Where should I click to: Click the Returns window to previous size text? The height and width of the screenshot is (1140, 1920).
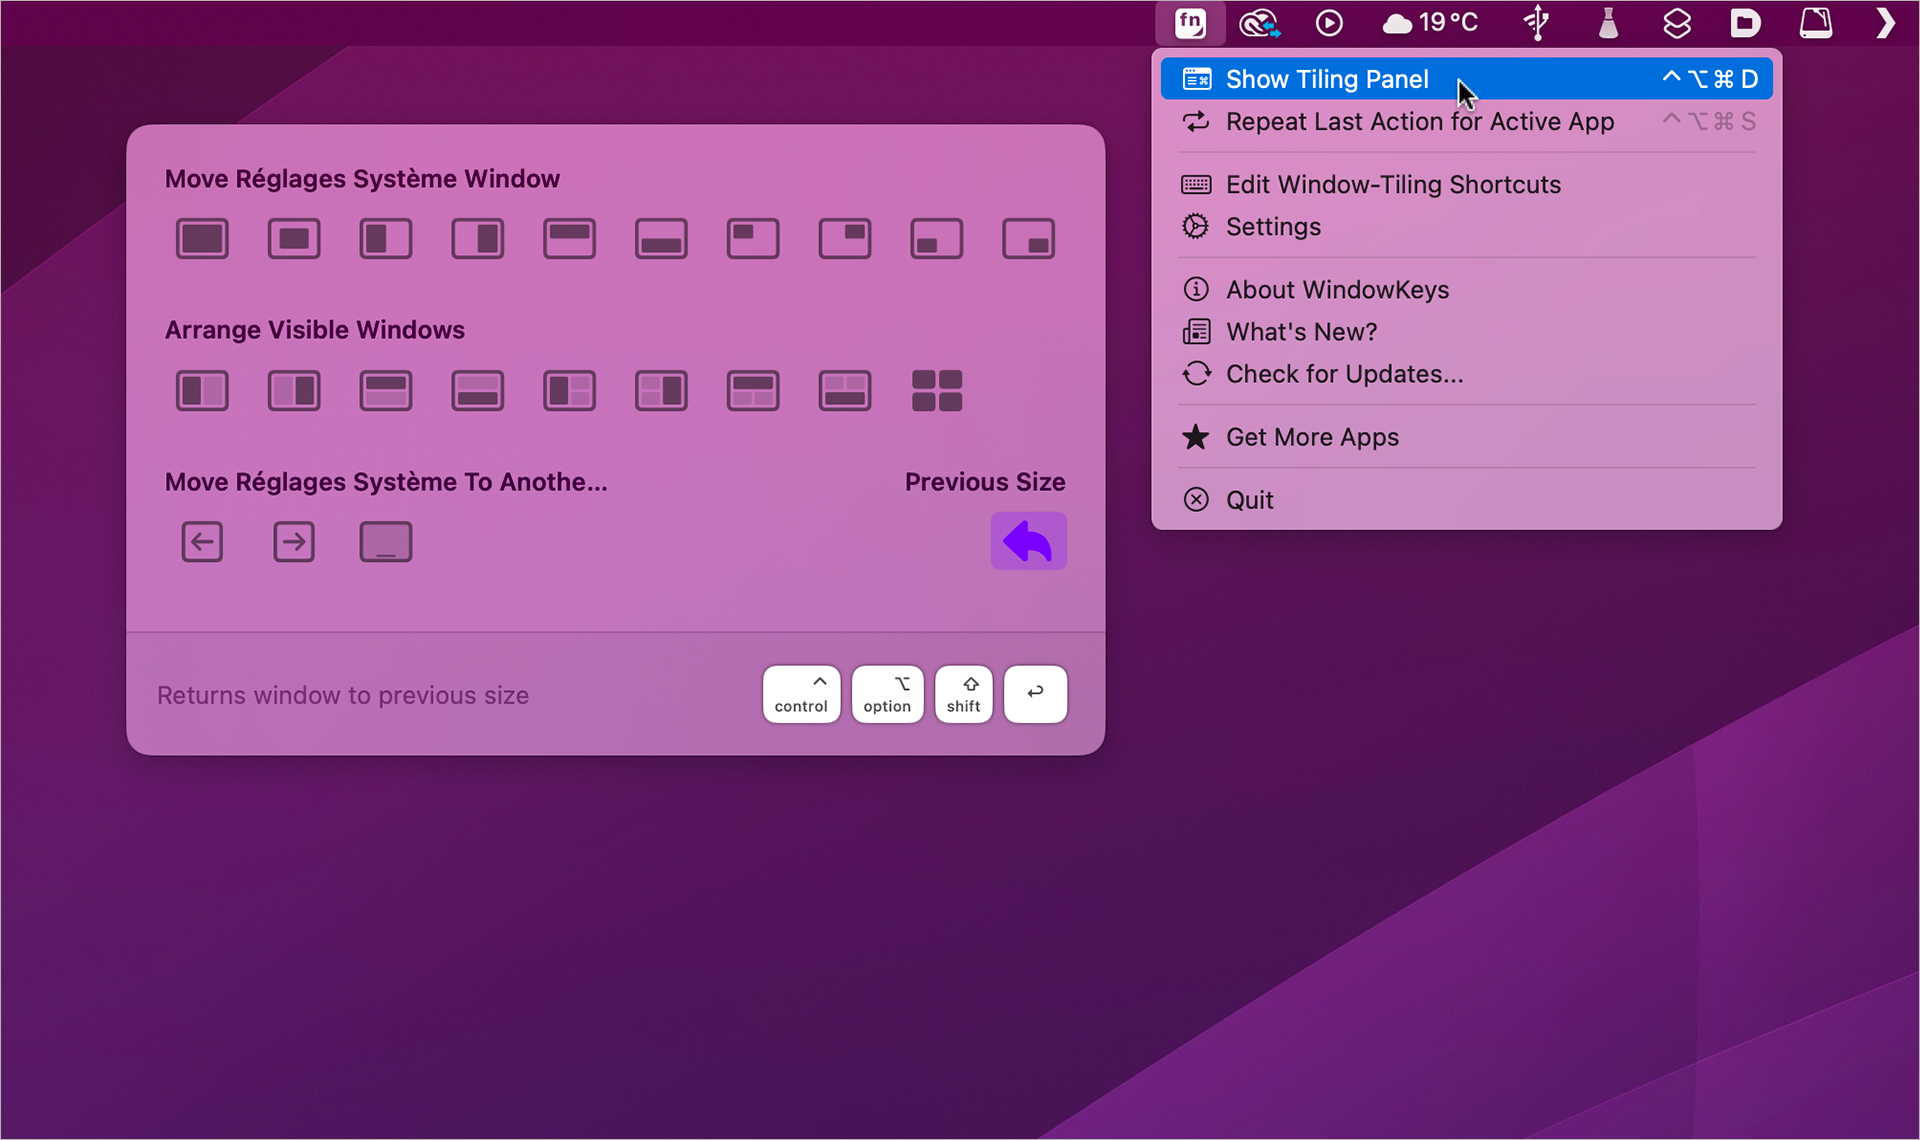343,695
